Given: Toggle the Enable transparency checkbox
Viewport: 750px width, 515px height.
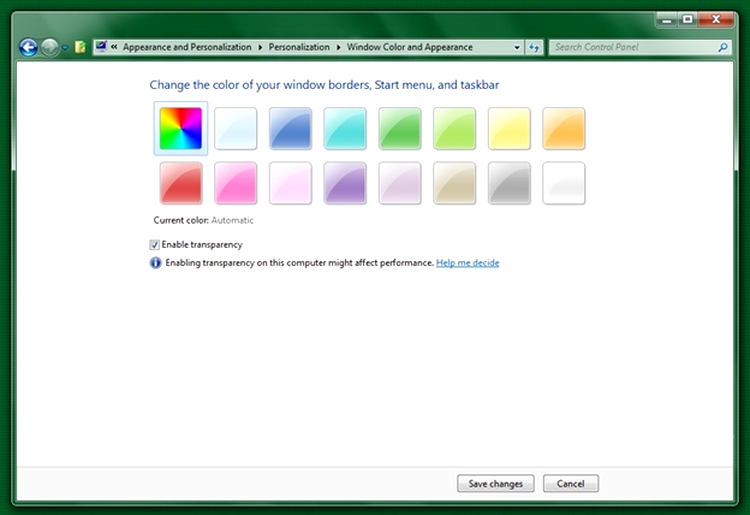Looking at the screenshot, I should (154, 245).
